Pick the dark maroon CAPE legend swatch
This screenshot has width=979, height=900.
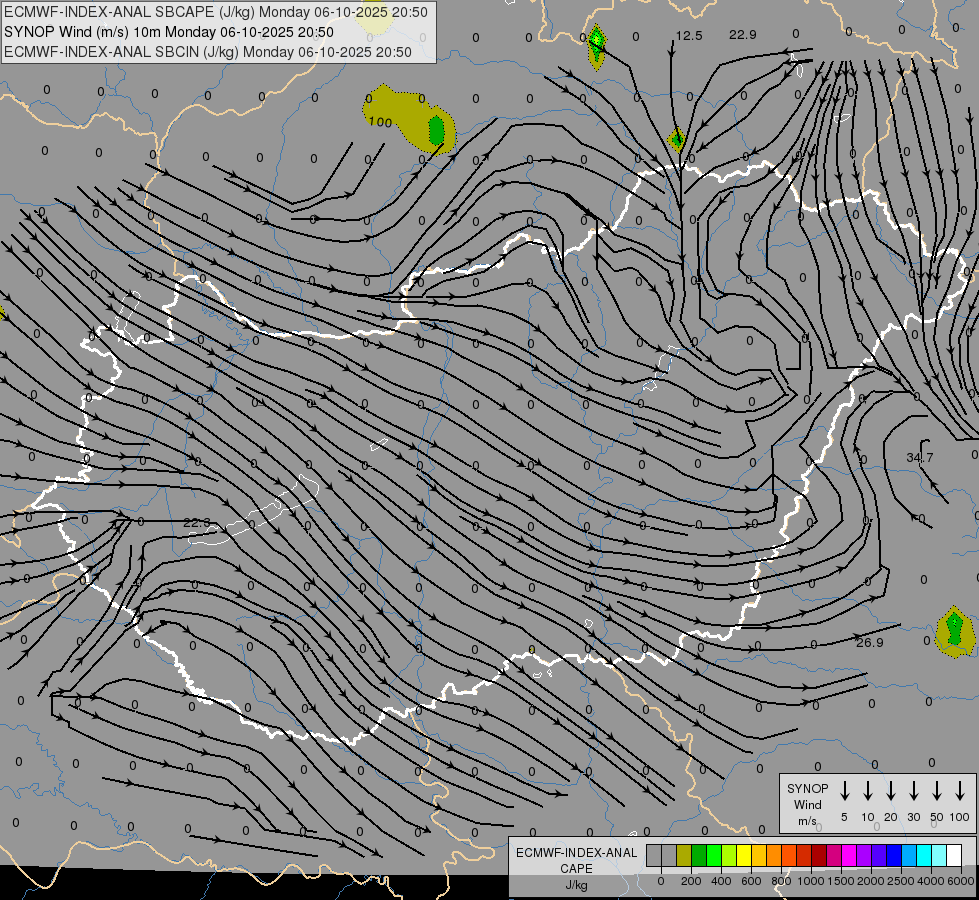coord(819,855)
